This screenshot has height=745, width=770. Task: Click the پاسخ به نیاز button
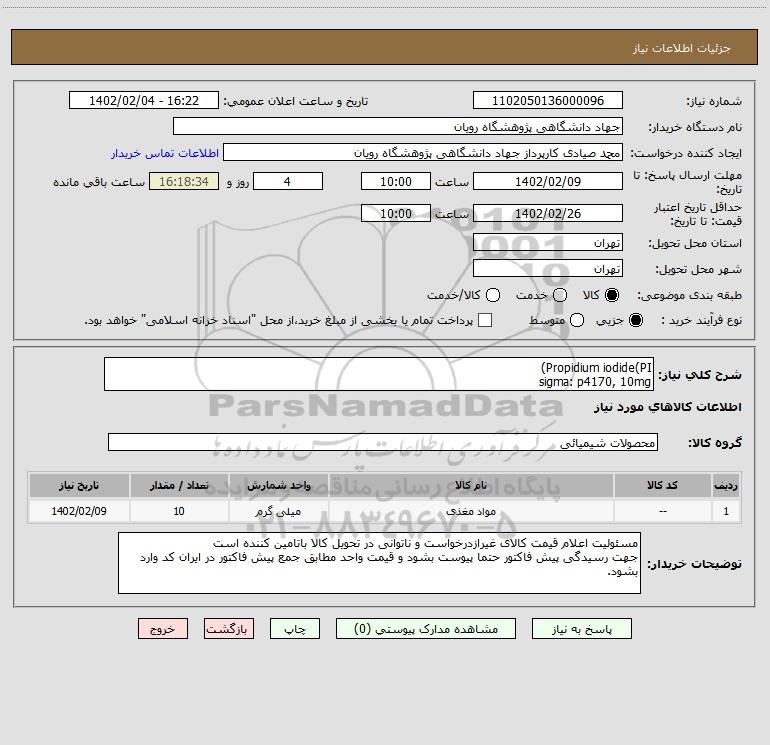(x=581, y=629)
